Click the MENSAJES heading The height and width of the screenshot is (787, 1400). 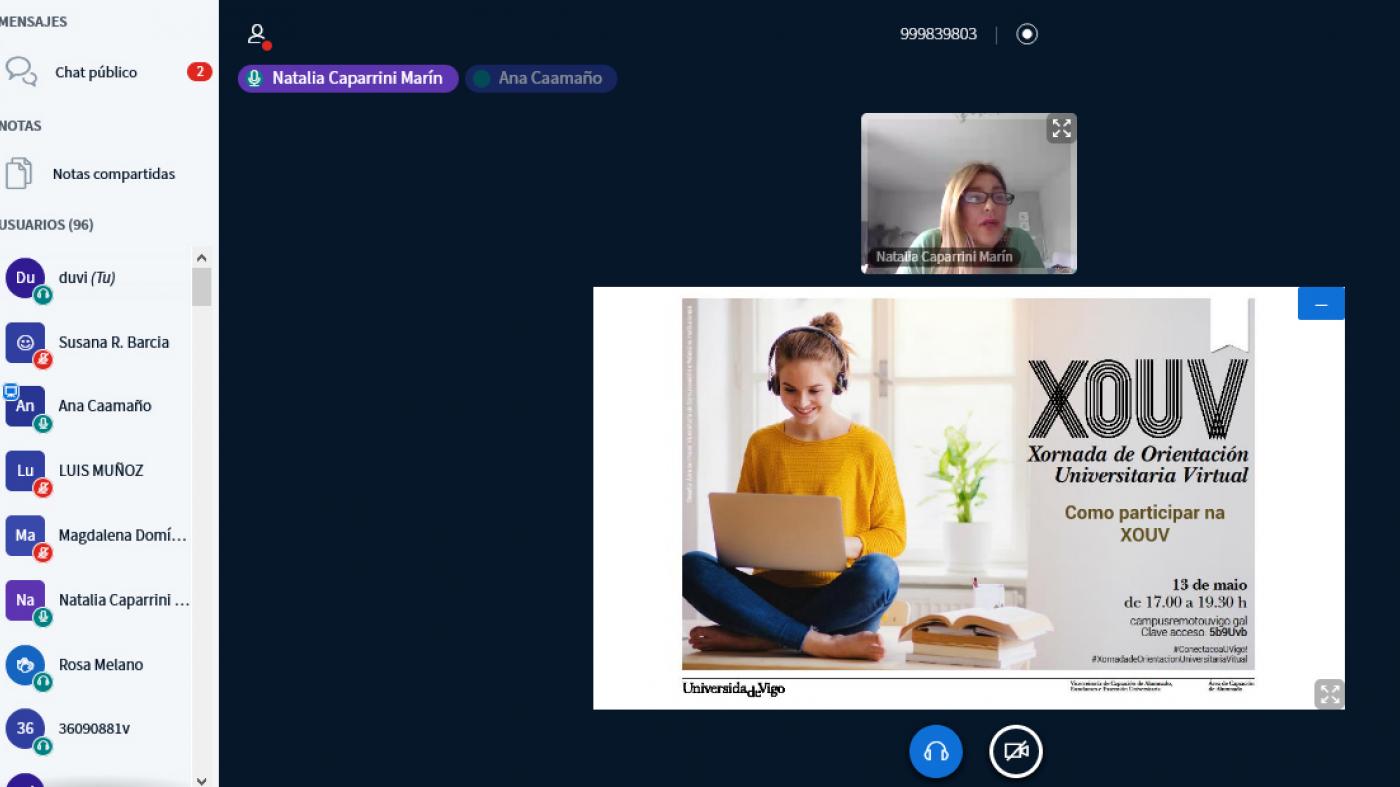tap(34, 21)
